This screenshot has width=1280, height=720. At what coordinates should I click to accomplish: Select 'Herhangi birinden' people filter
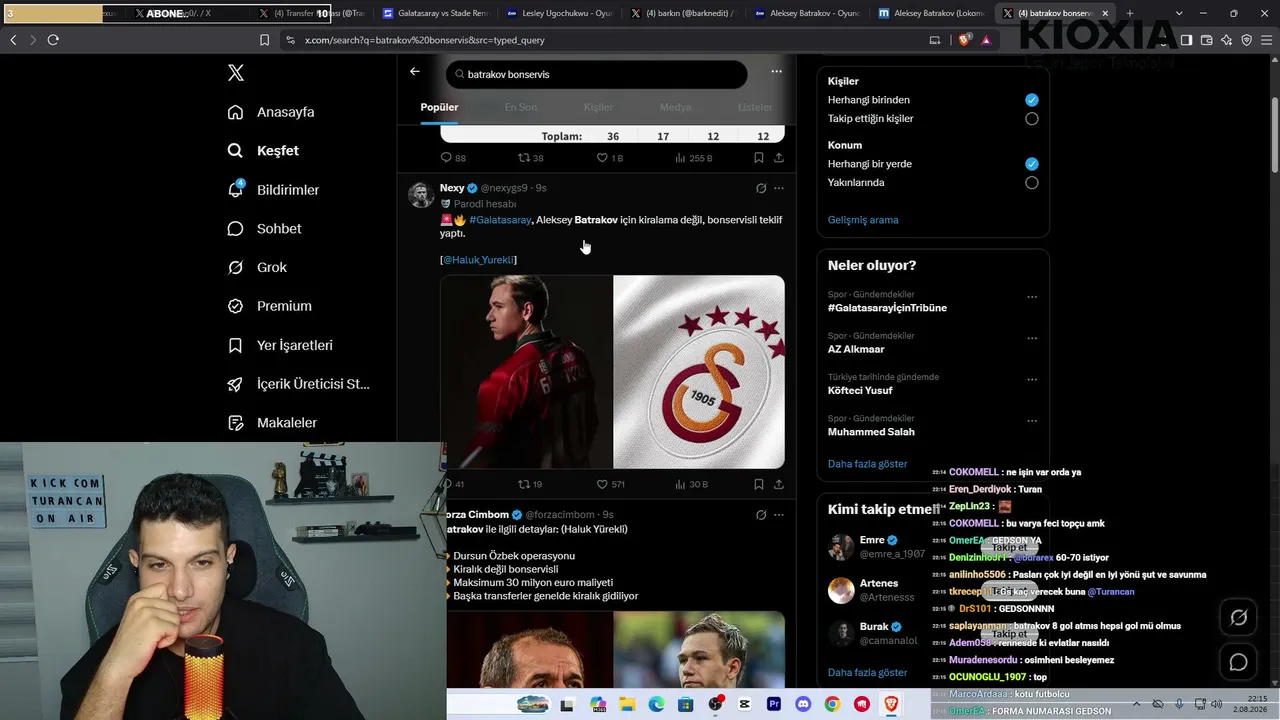coord(1032,100)
